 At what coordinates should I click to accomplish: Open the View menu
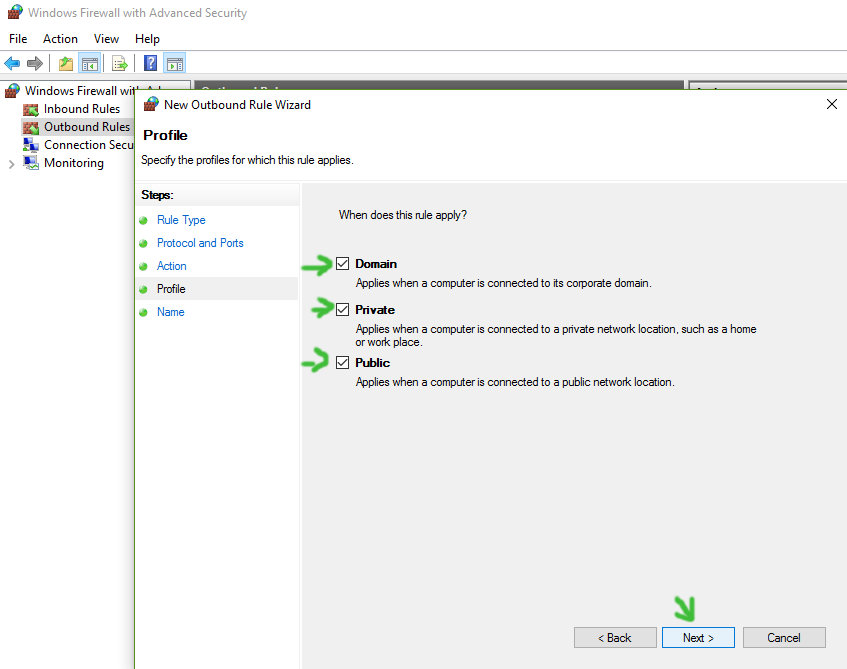106,39
